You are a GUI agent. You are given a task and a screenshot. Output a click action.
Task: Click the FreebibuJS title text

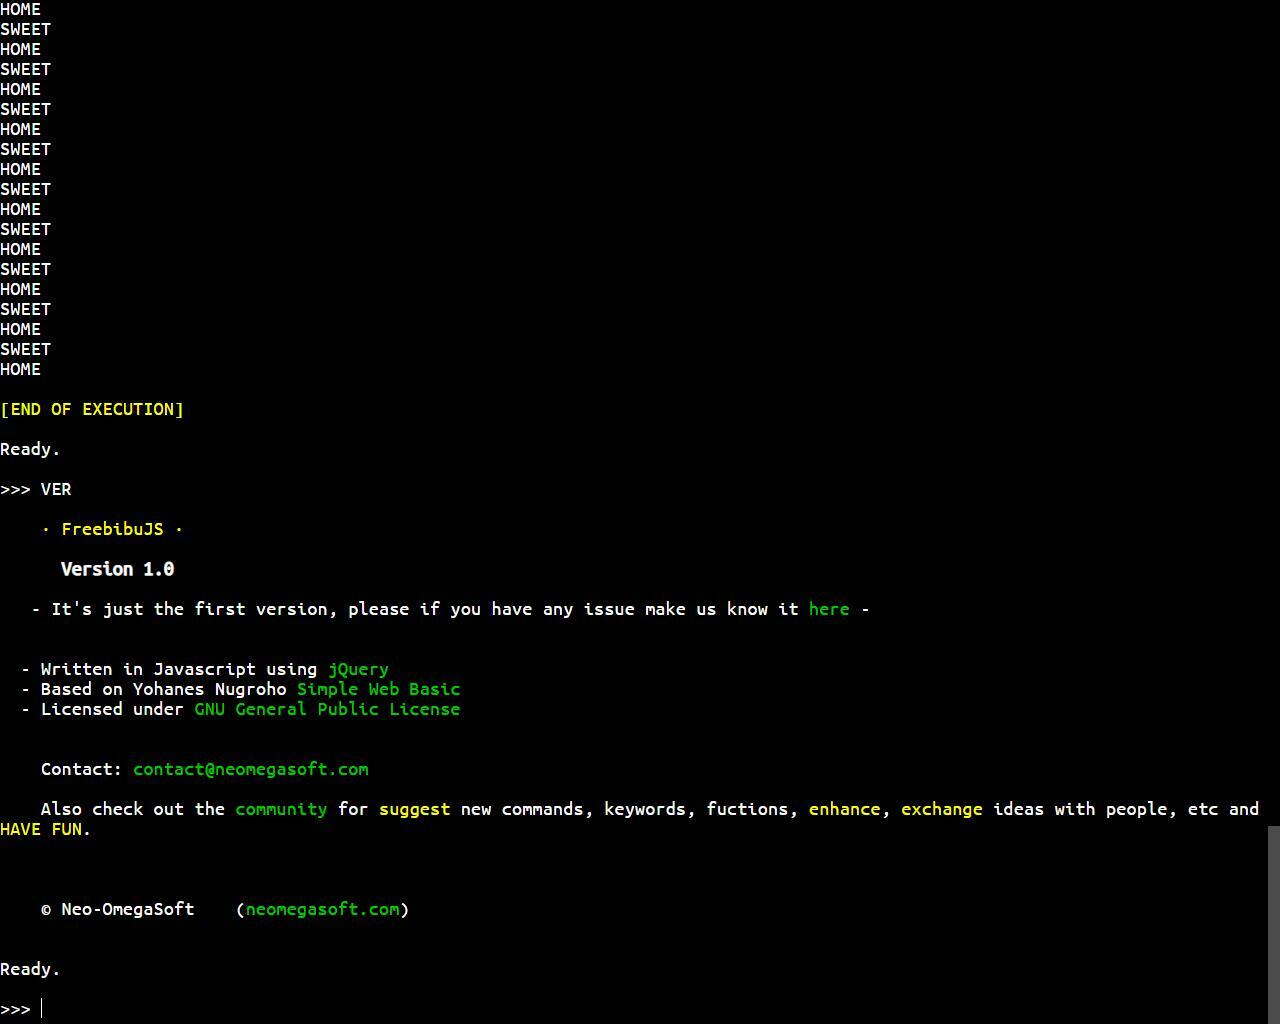pyautogui.click(x=112, y=529)
